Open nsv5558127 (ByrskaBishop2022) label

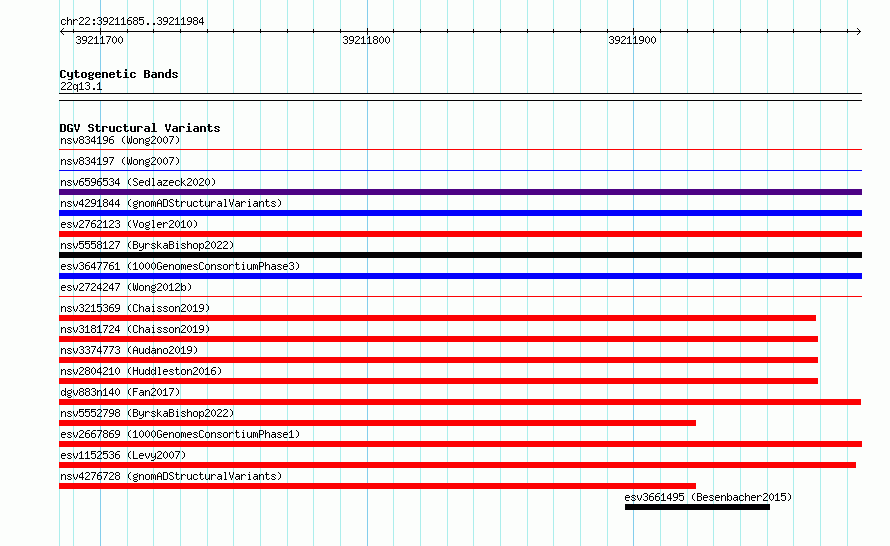[x=147, y=245]
